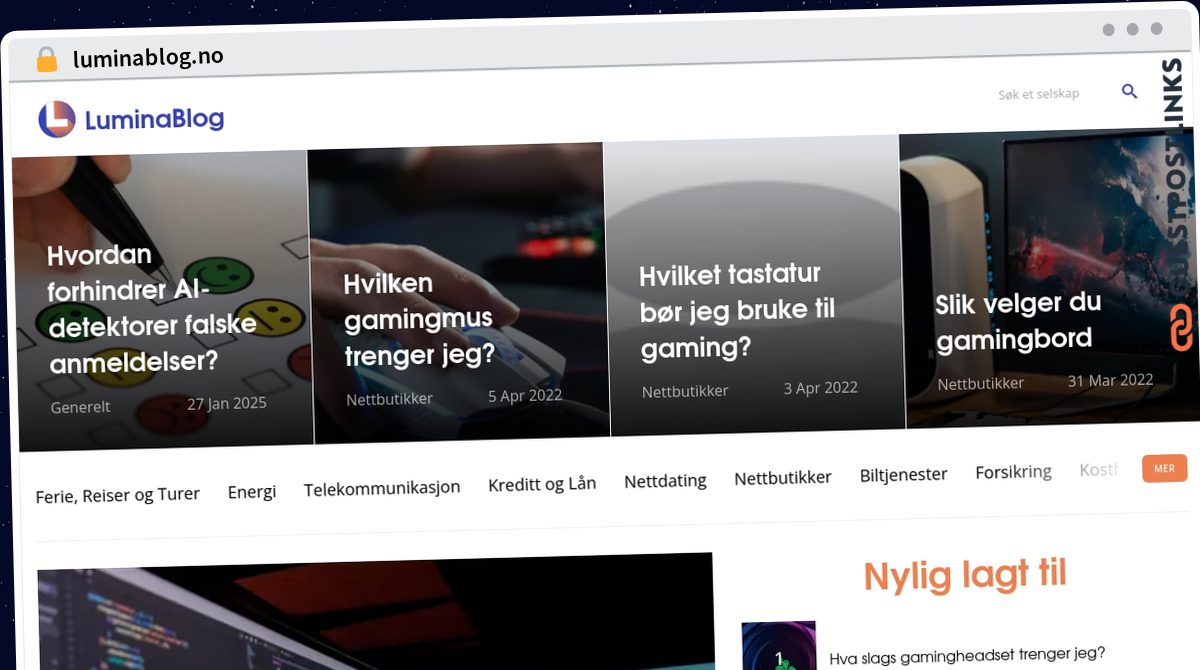Image resolution: width=1200 pixels, height=670 pixels.
Task: Open 'Hvilken gamingmus trenger jeg?' article
Action: (419, 318)
